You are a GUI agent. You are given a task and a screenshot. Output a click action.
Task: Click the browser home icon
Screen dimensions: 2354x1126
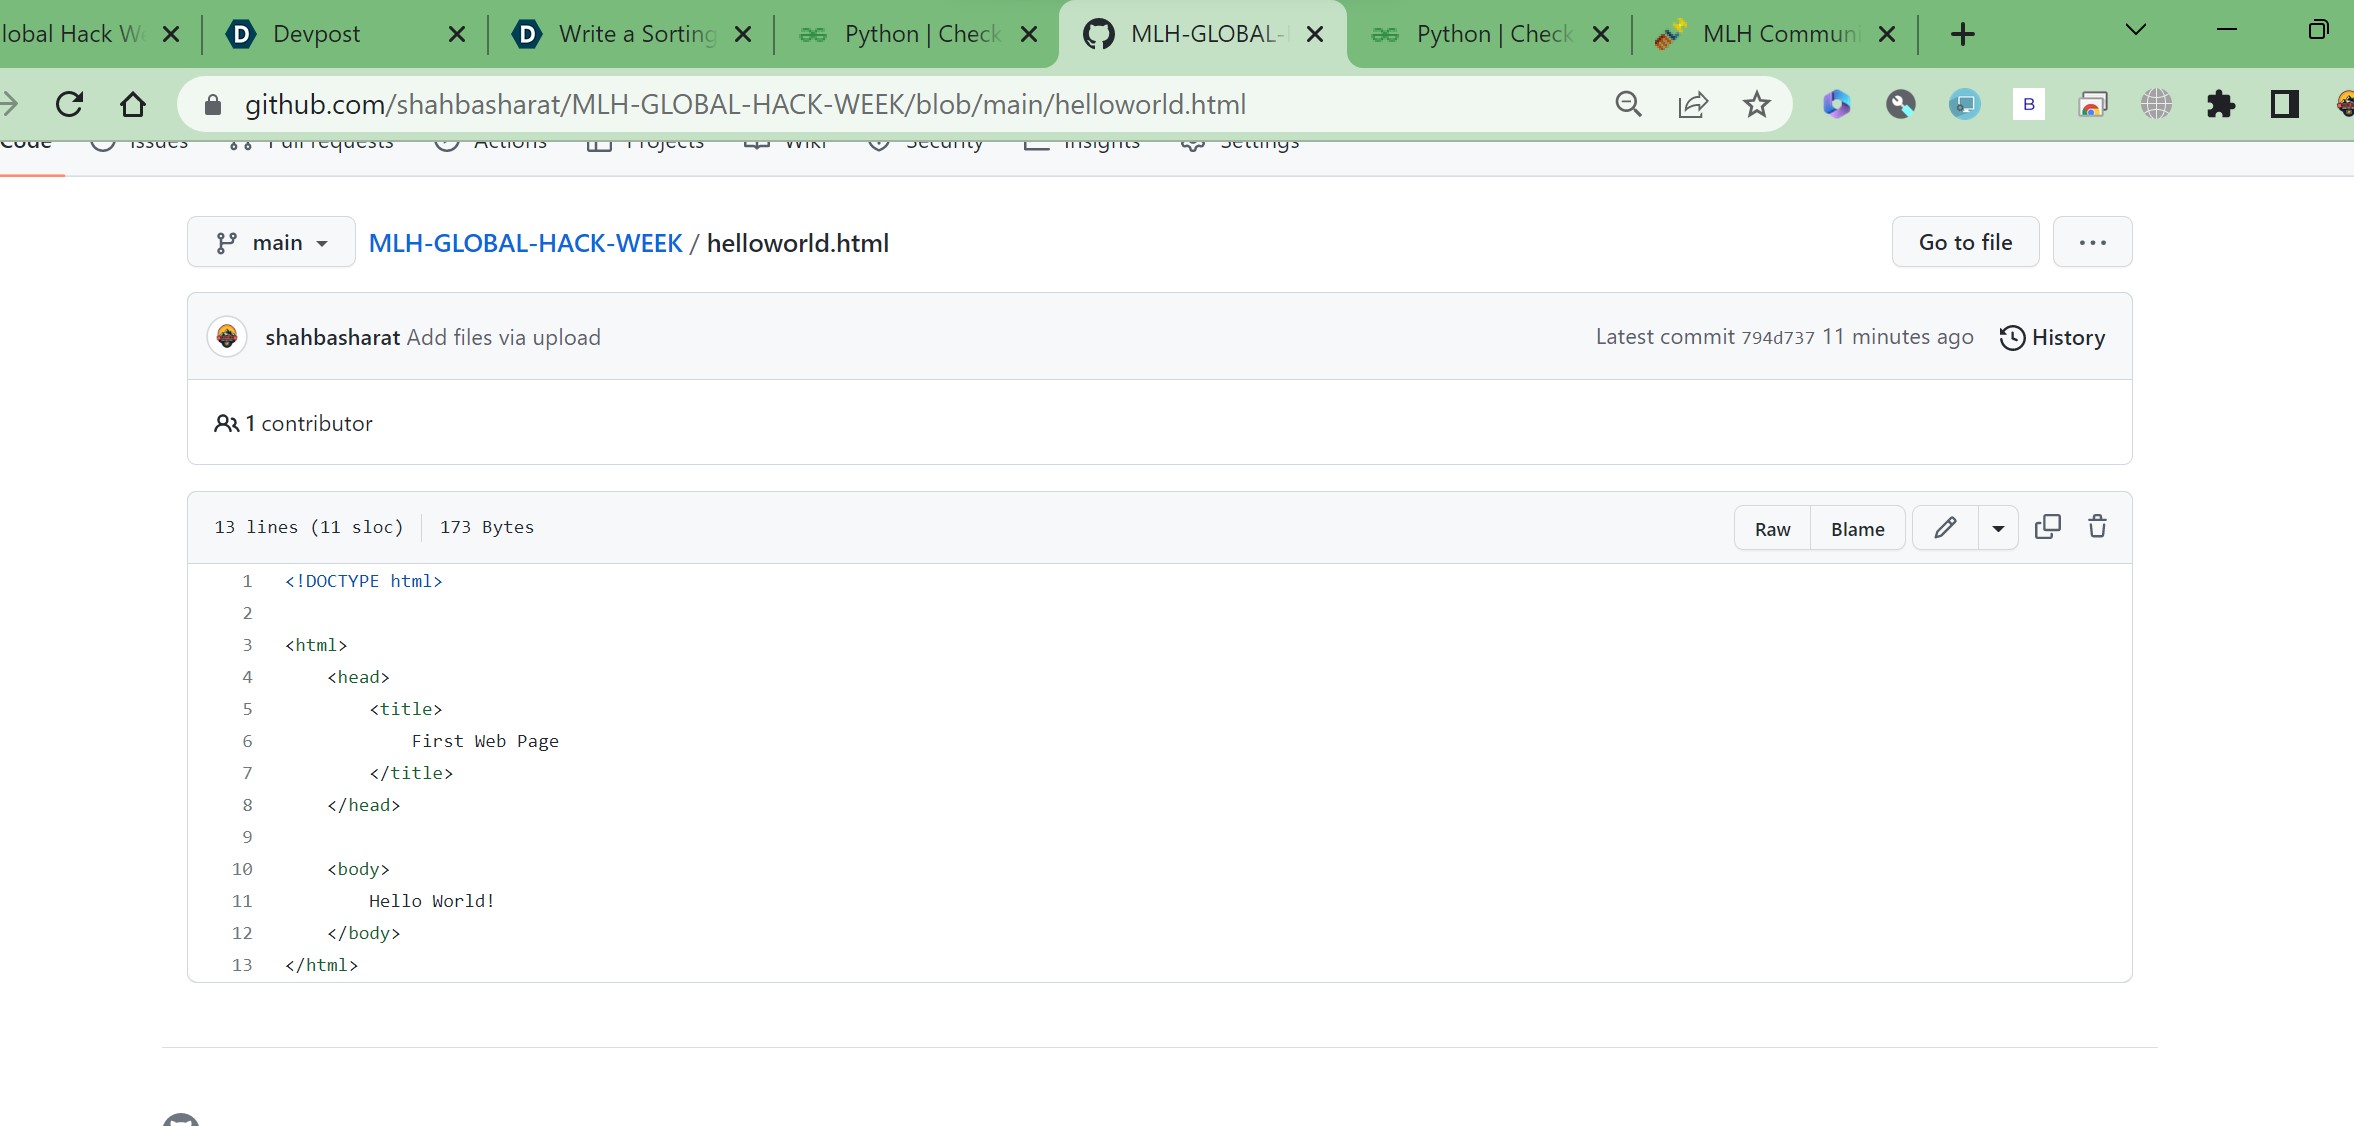(x=132, y=104)
